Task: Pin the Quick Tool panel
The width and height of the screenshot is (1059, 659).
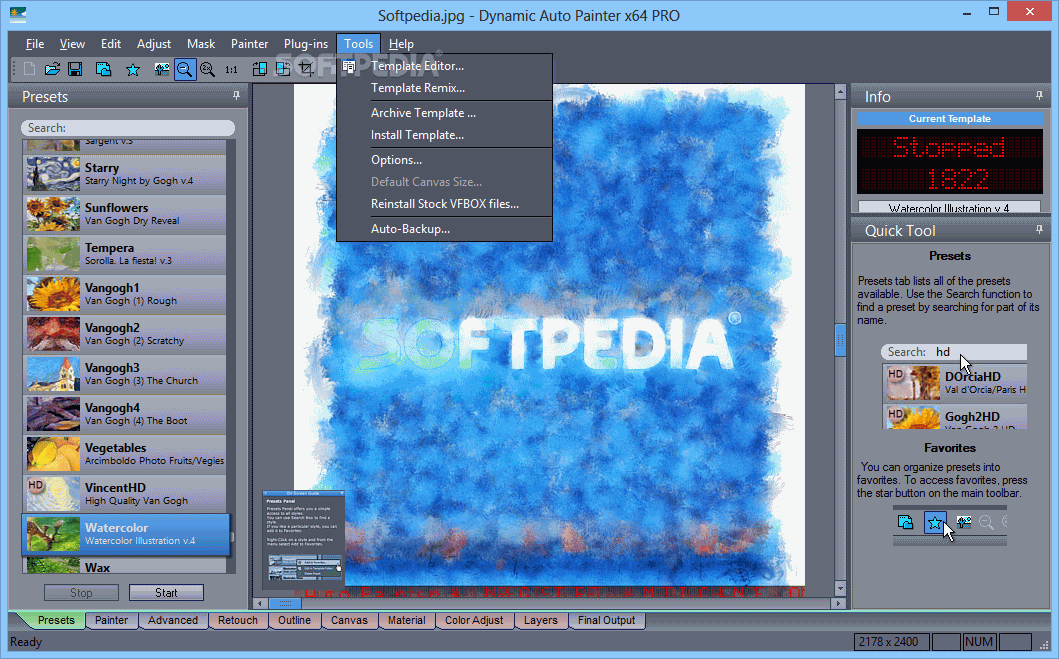Action: click(1039, 230)
